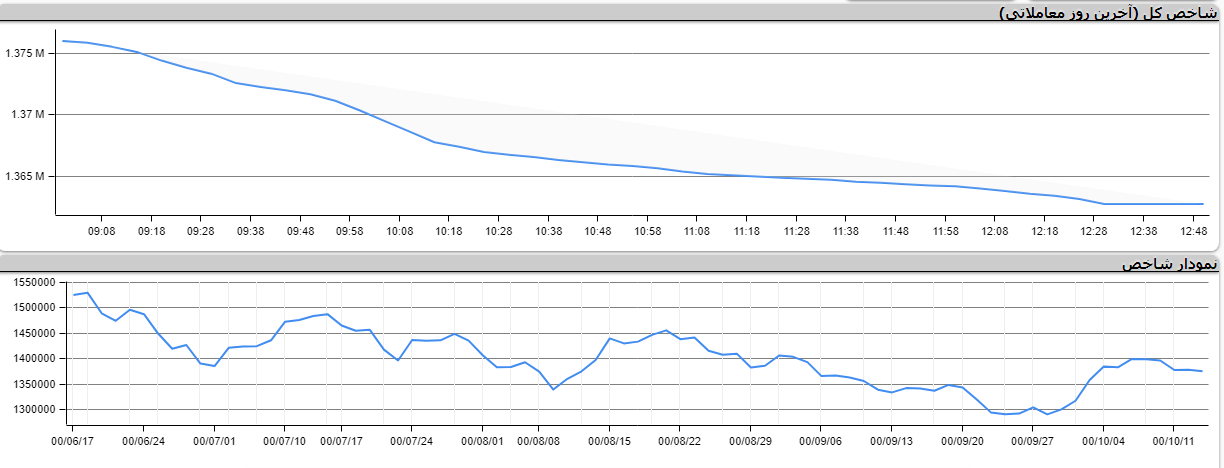Click the 1.375 M y-axis label
Screen dimensions: 1224x468
(x=25, y=53)
